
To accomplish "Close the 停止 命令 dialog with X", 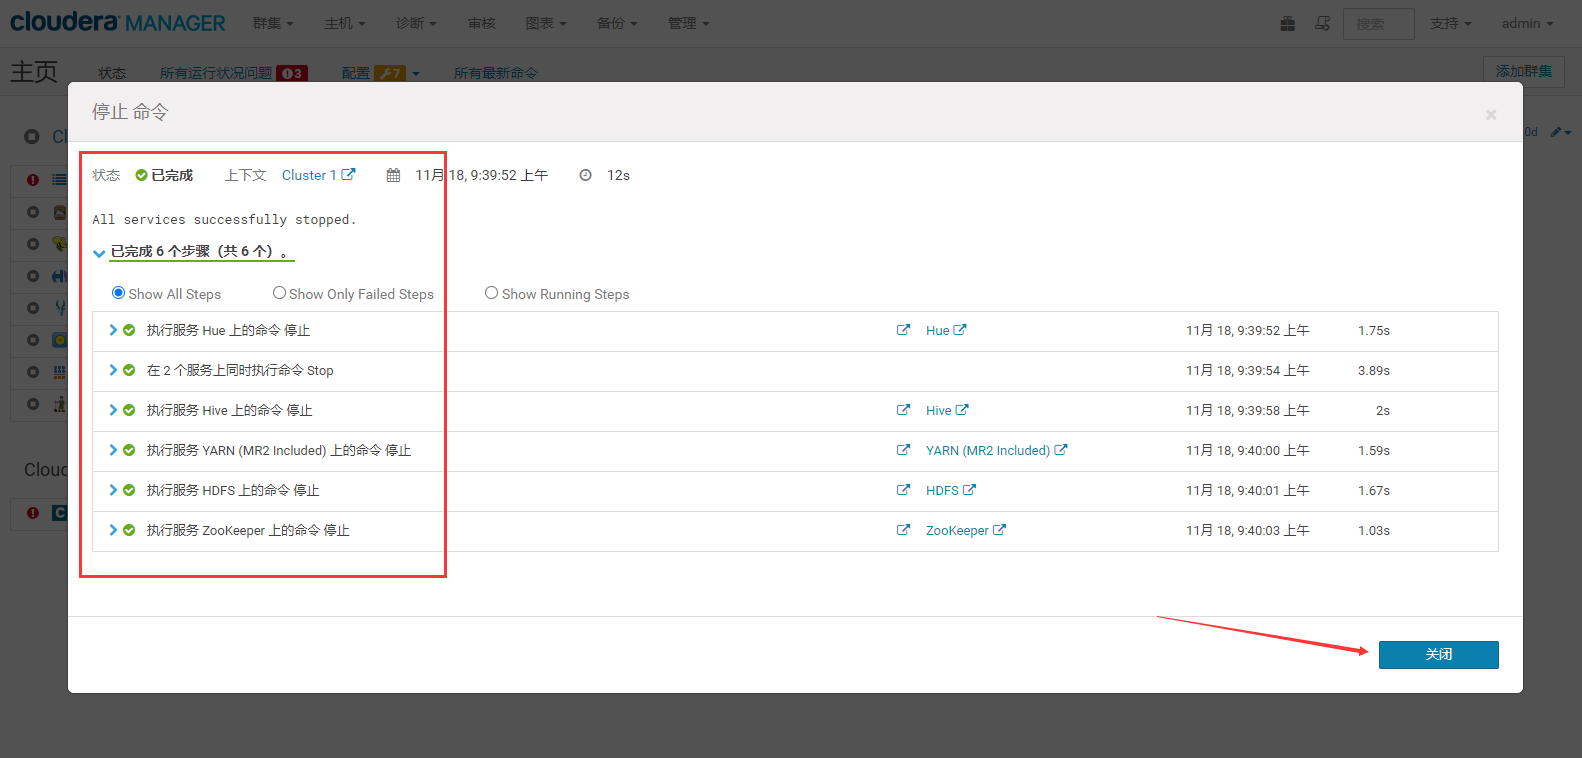I will [1491, 115].
